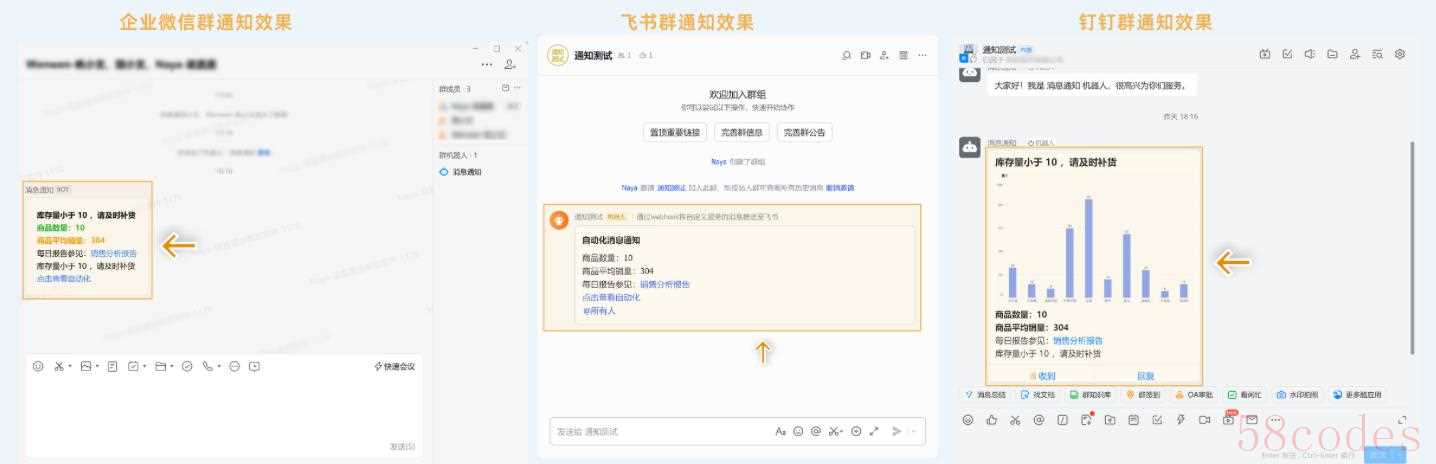Open 更多酷应用 in DingTalk quick bar

[x=1357, y=395]
